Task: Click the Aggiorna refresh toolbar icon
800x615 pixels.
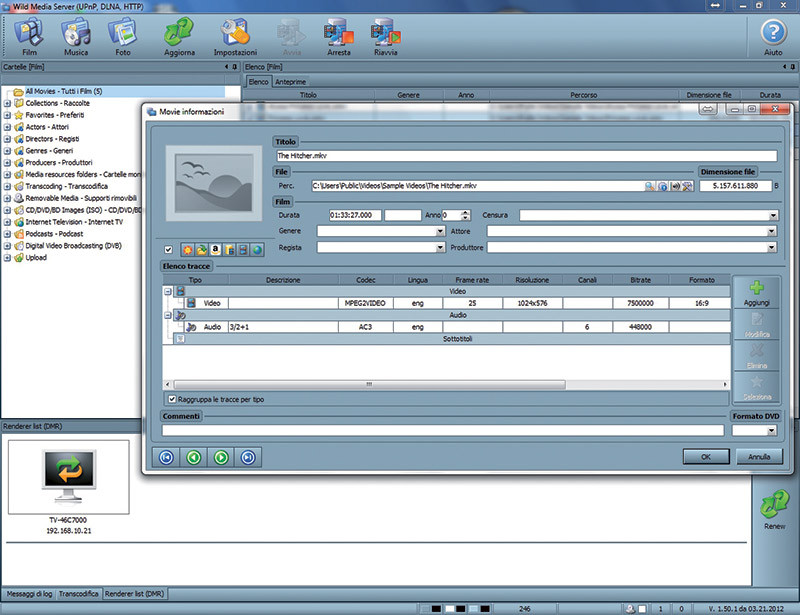Action: 179,37
